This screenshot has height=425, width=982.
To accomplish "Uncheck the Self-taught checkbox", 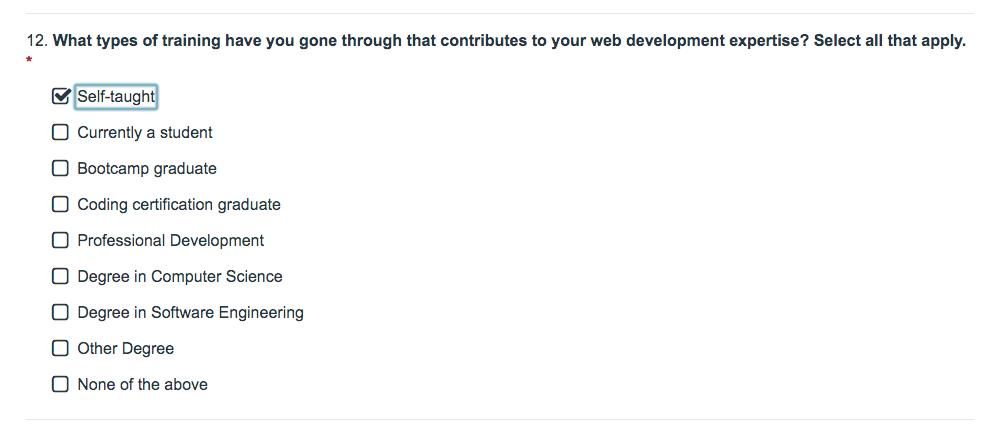I will [61, 96].
